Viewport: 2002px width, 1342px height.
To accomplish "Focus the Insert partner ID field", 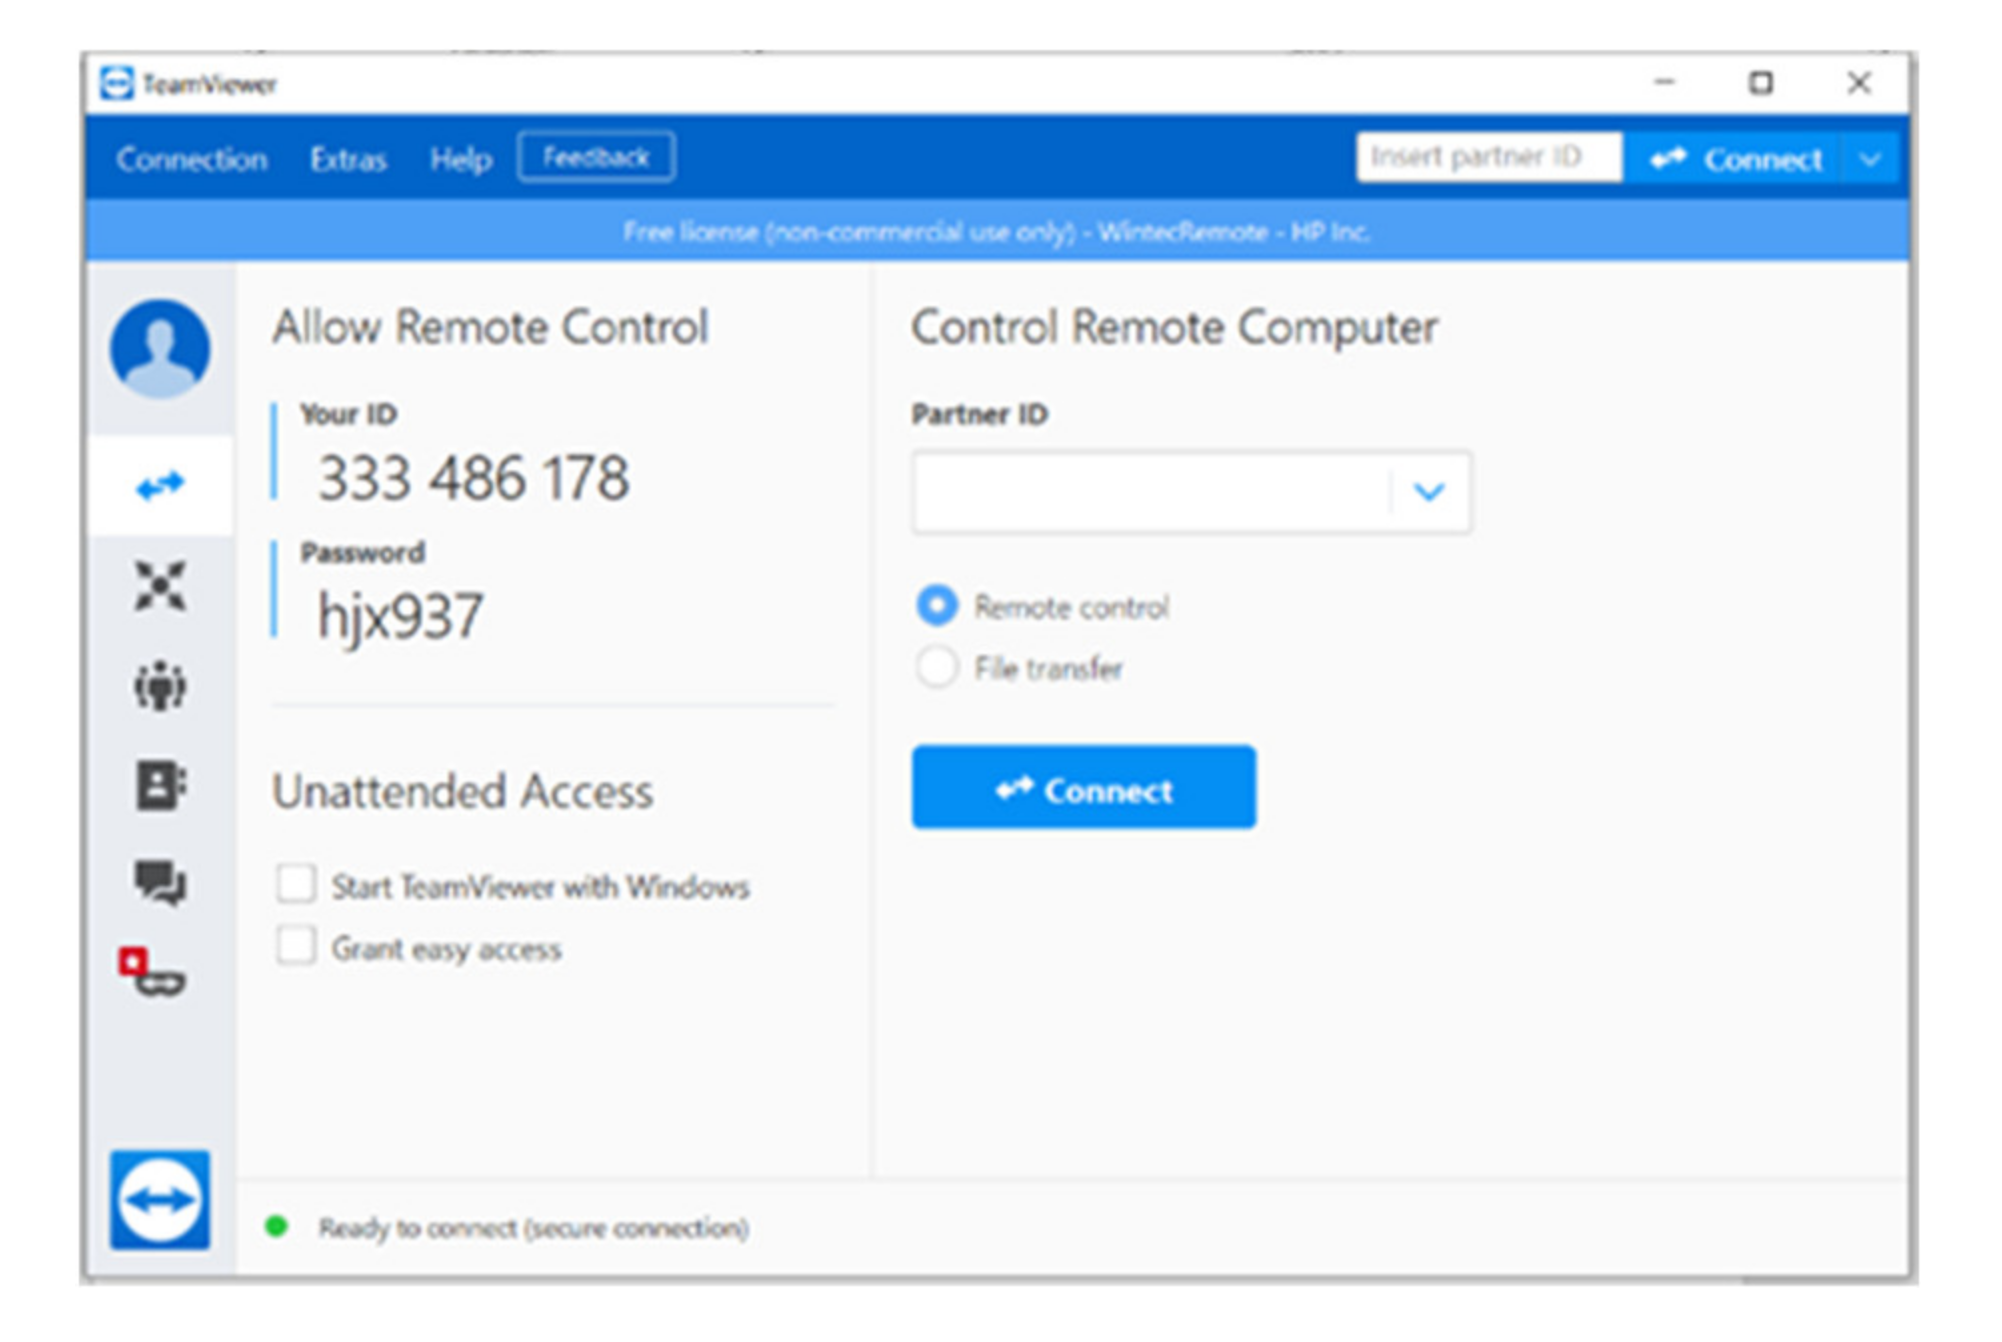I will point(1487,157).
